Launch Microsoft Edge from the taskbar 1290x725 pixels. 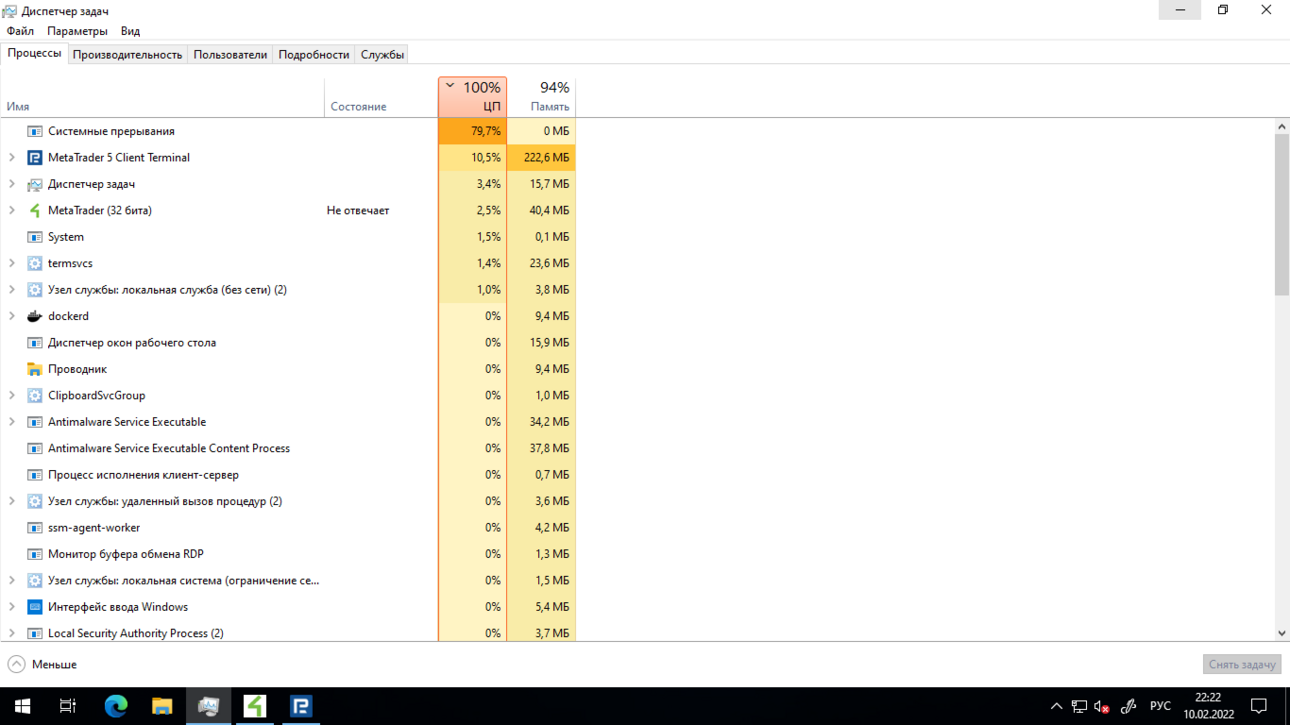click(116, 706)
